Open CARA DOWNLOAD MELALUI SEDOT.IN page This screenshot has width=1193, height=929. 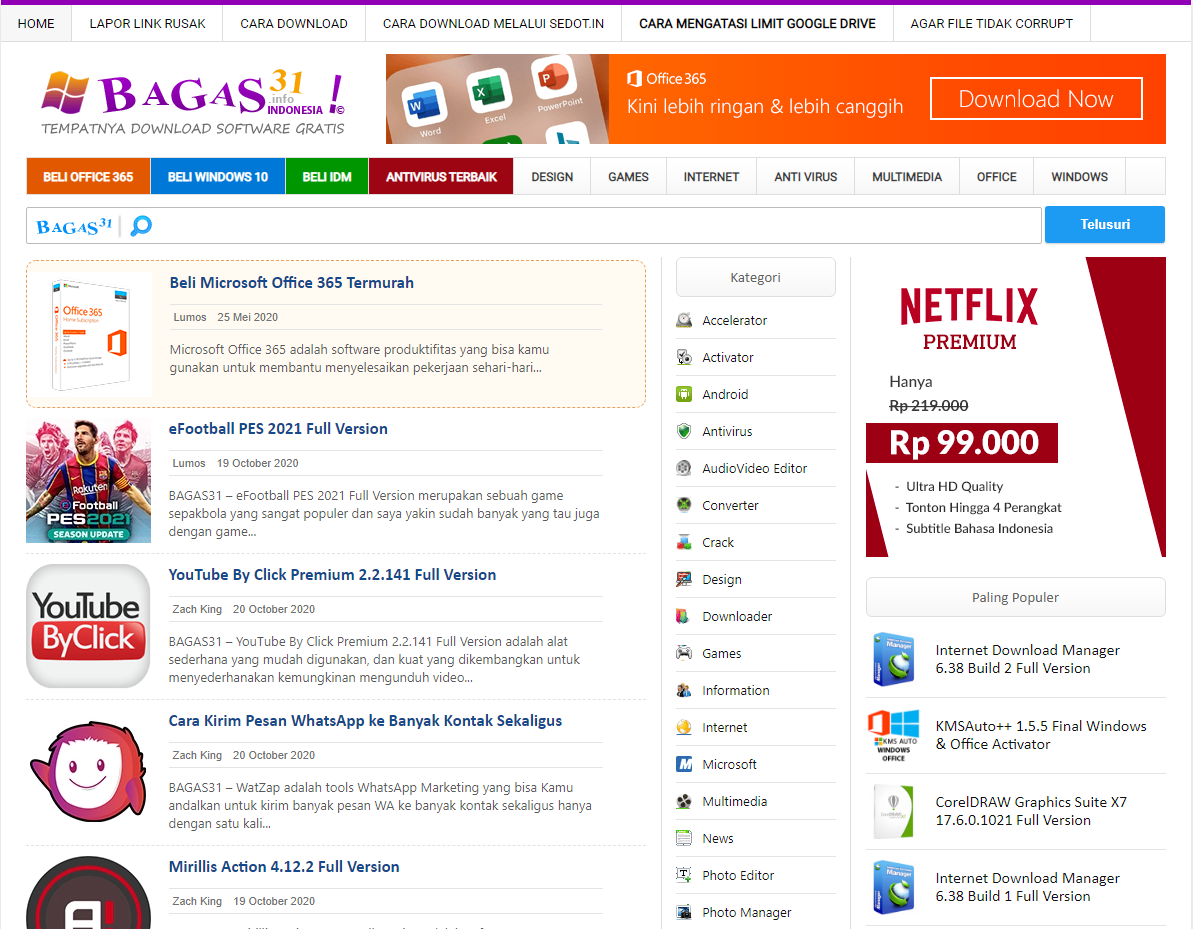point(493,24)
